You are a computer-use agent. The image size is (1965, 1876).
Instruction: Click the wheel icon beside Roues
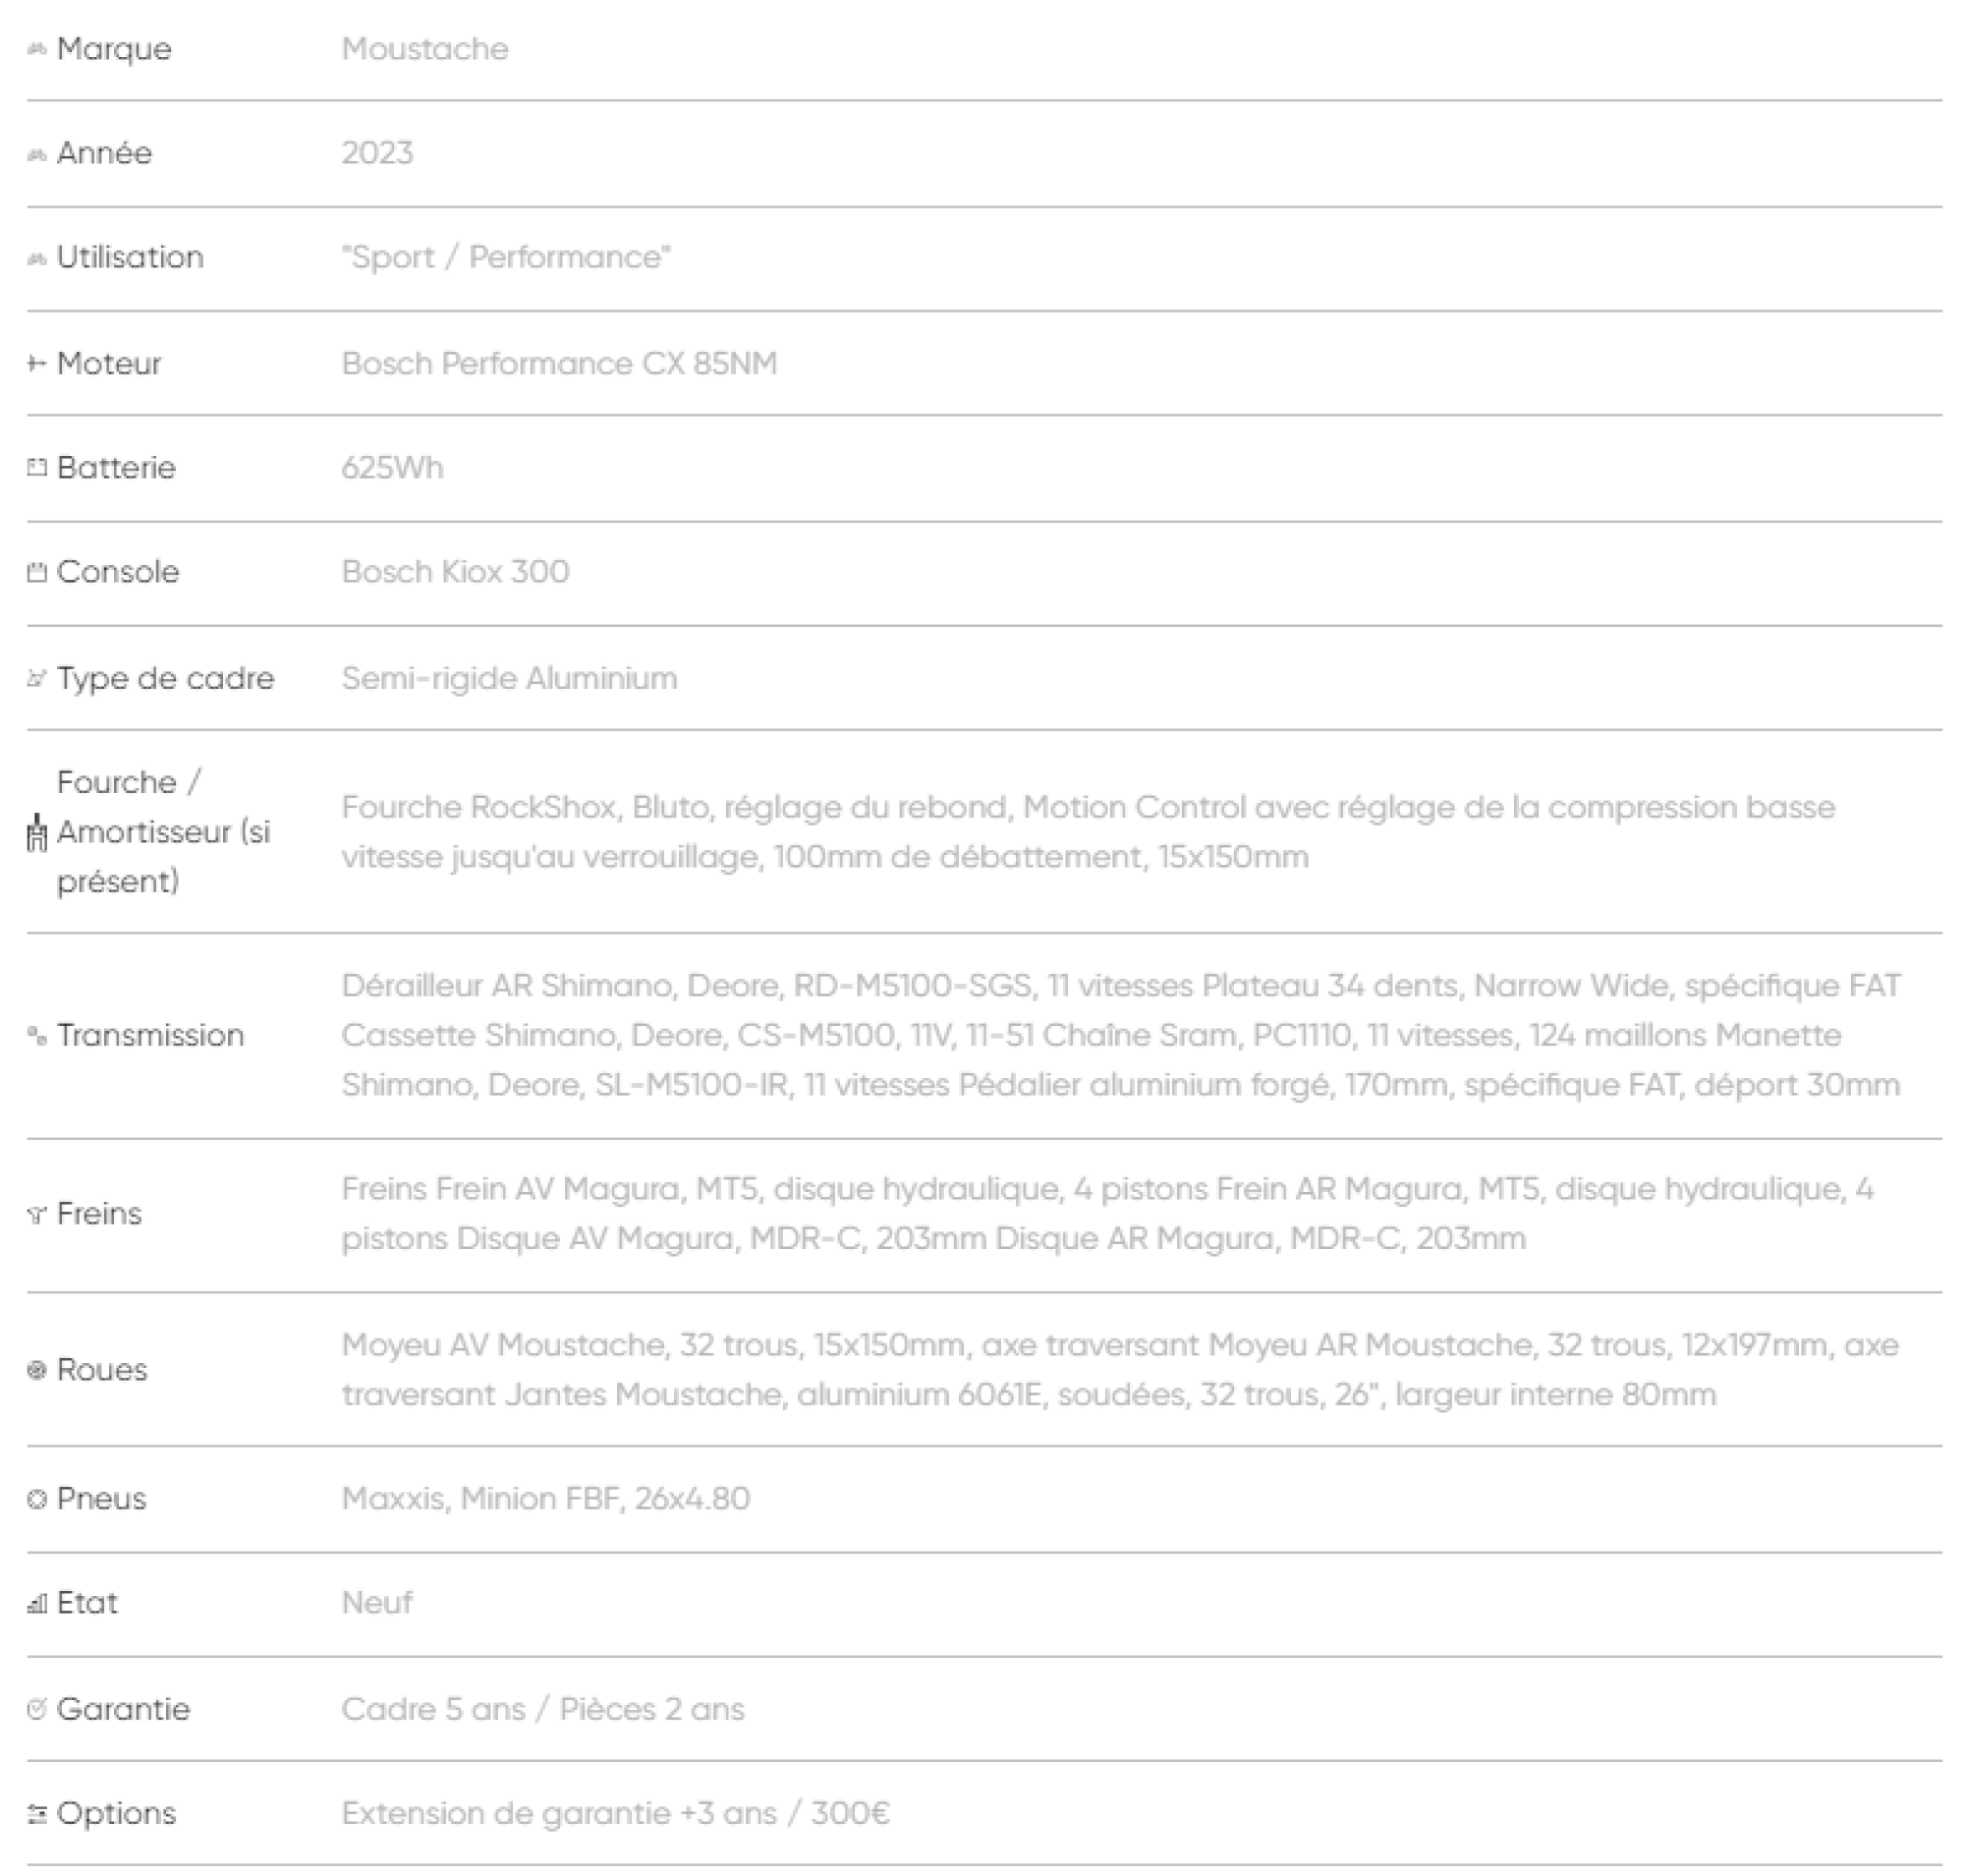click(x=37, y=1370)
